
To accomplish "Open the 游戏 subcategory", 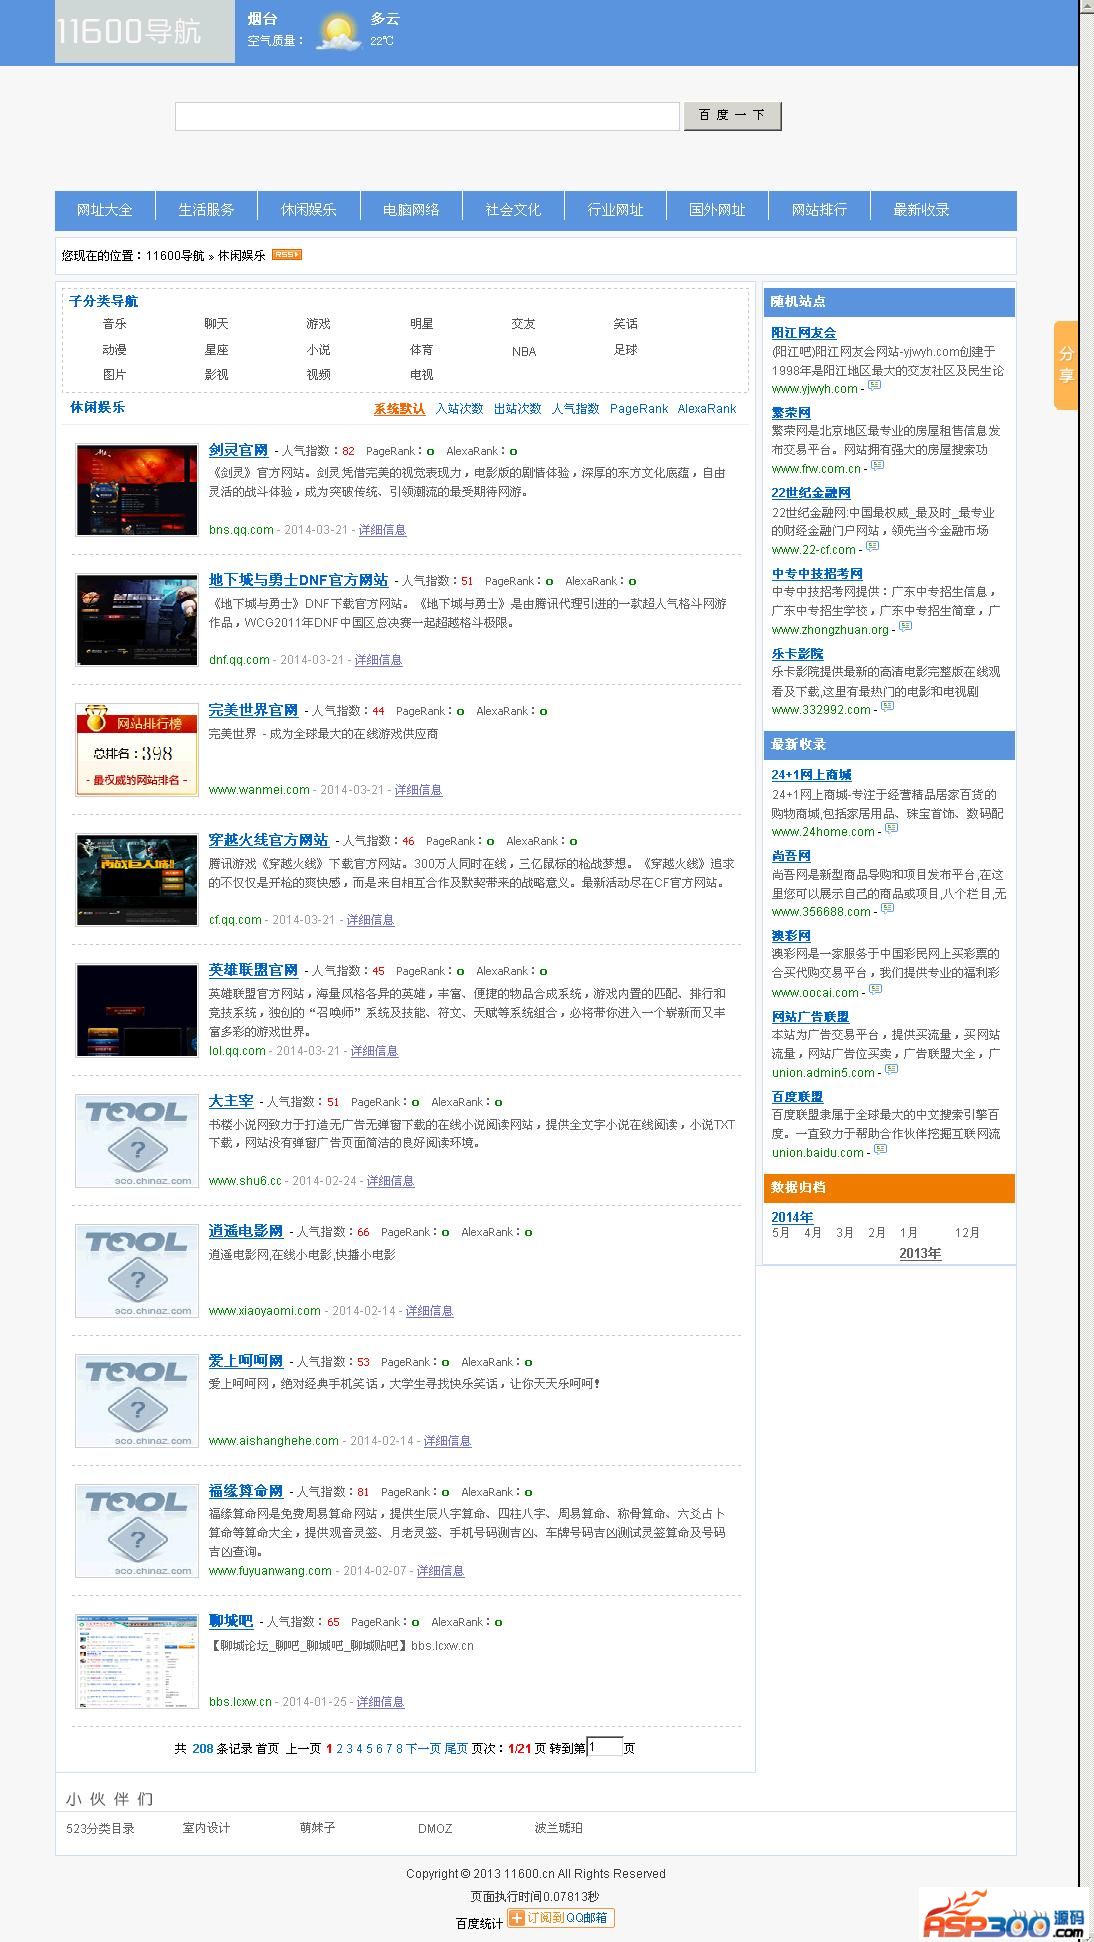I will (319, 324).
